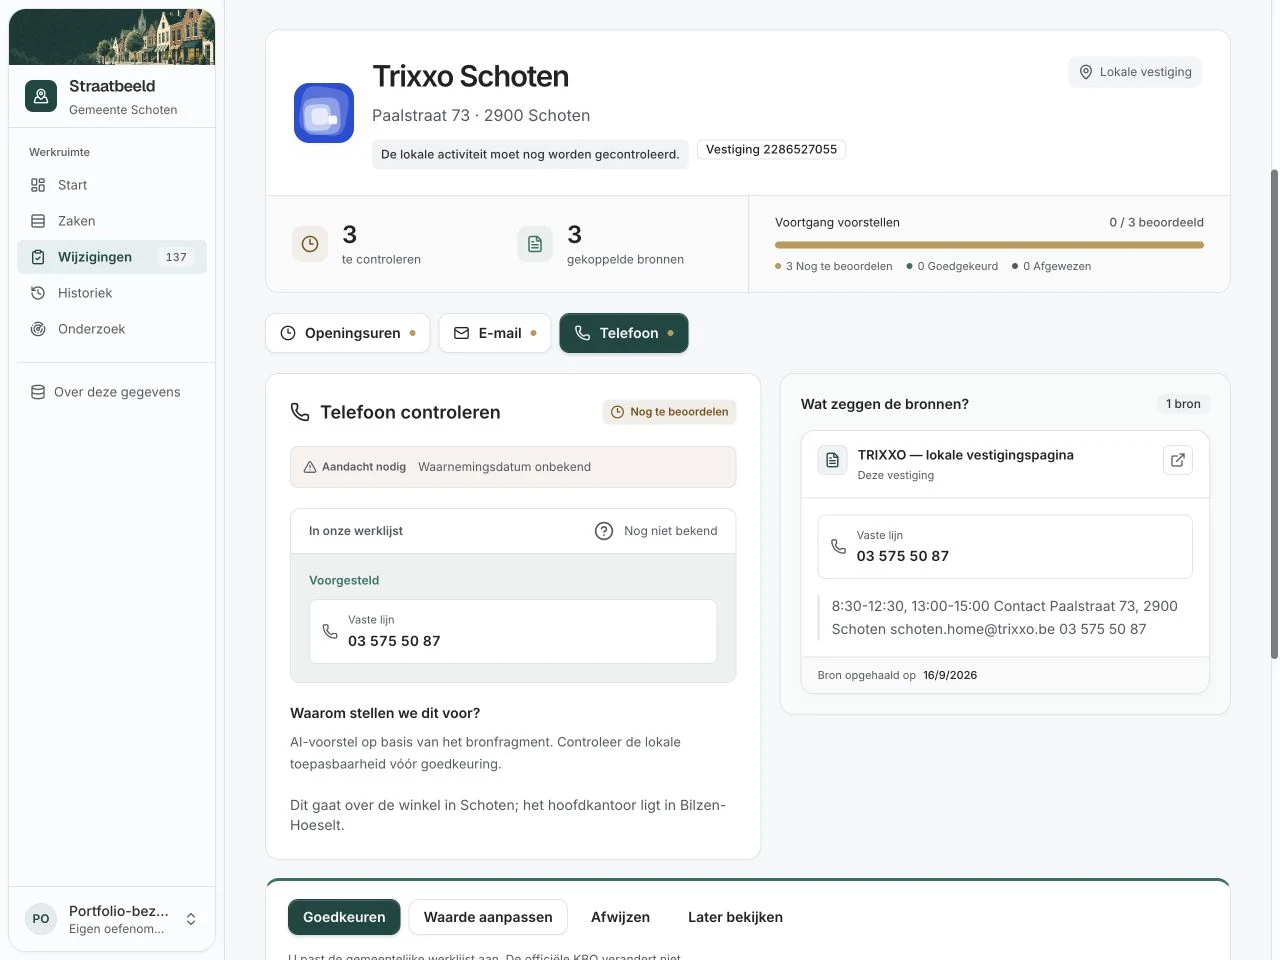Select the Telefoon tab

tap(624, 333)
